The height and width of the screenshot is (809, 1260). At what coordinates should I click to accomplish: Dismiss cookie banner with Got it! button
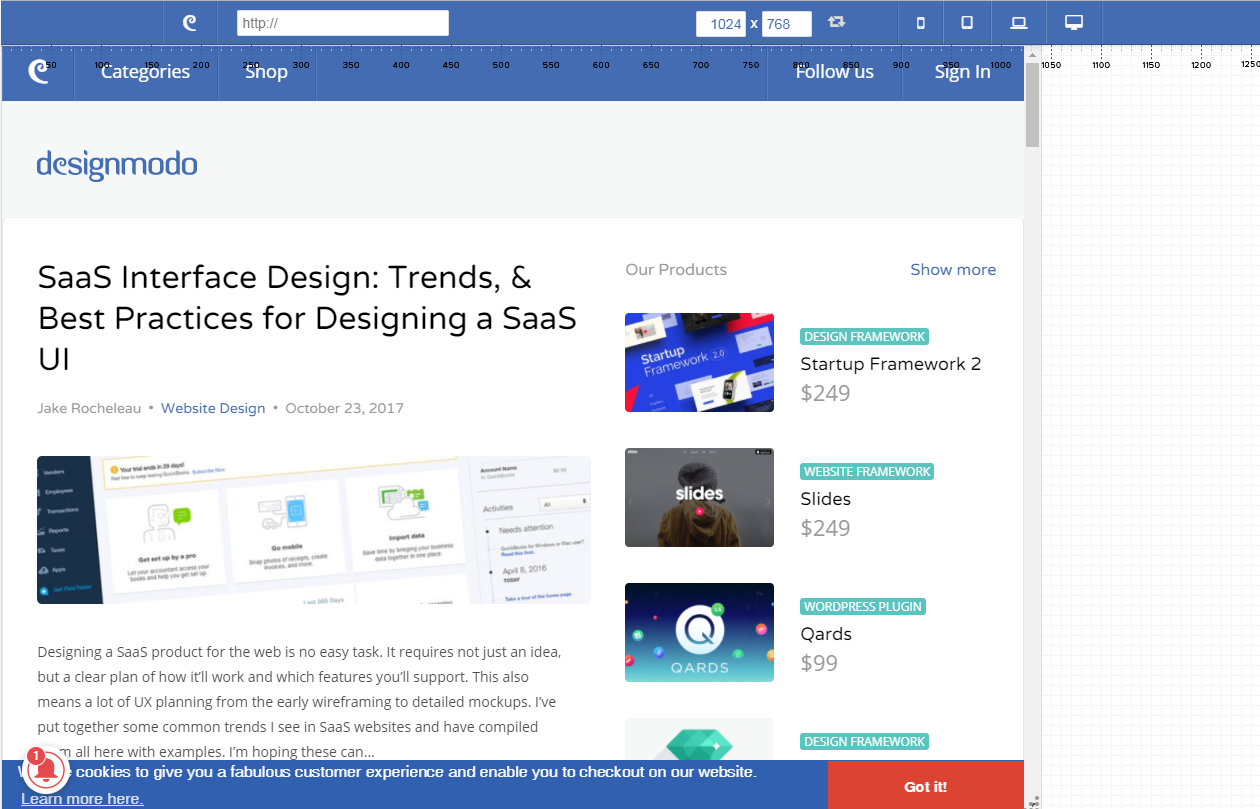tap(925, 787)
